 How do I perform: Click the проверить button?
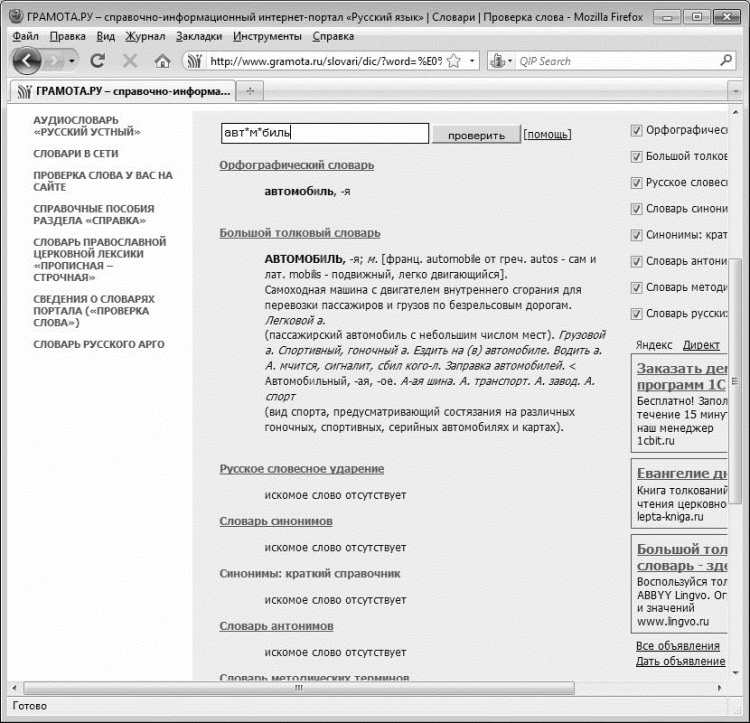[x=476, y=135]
